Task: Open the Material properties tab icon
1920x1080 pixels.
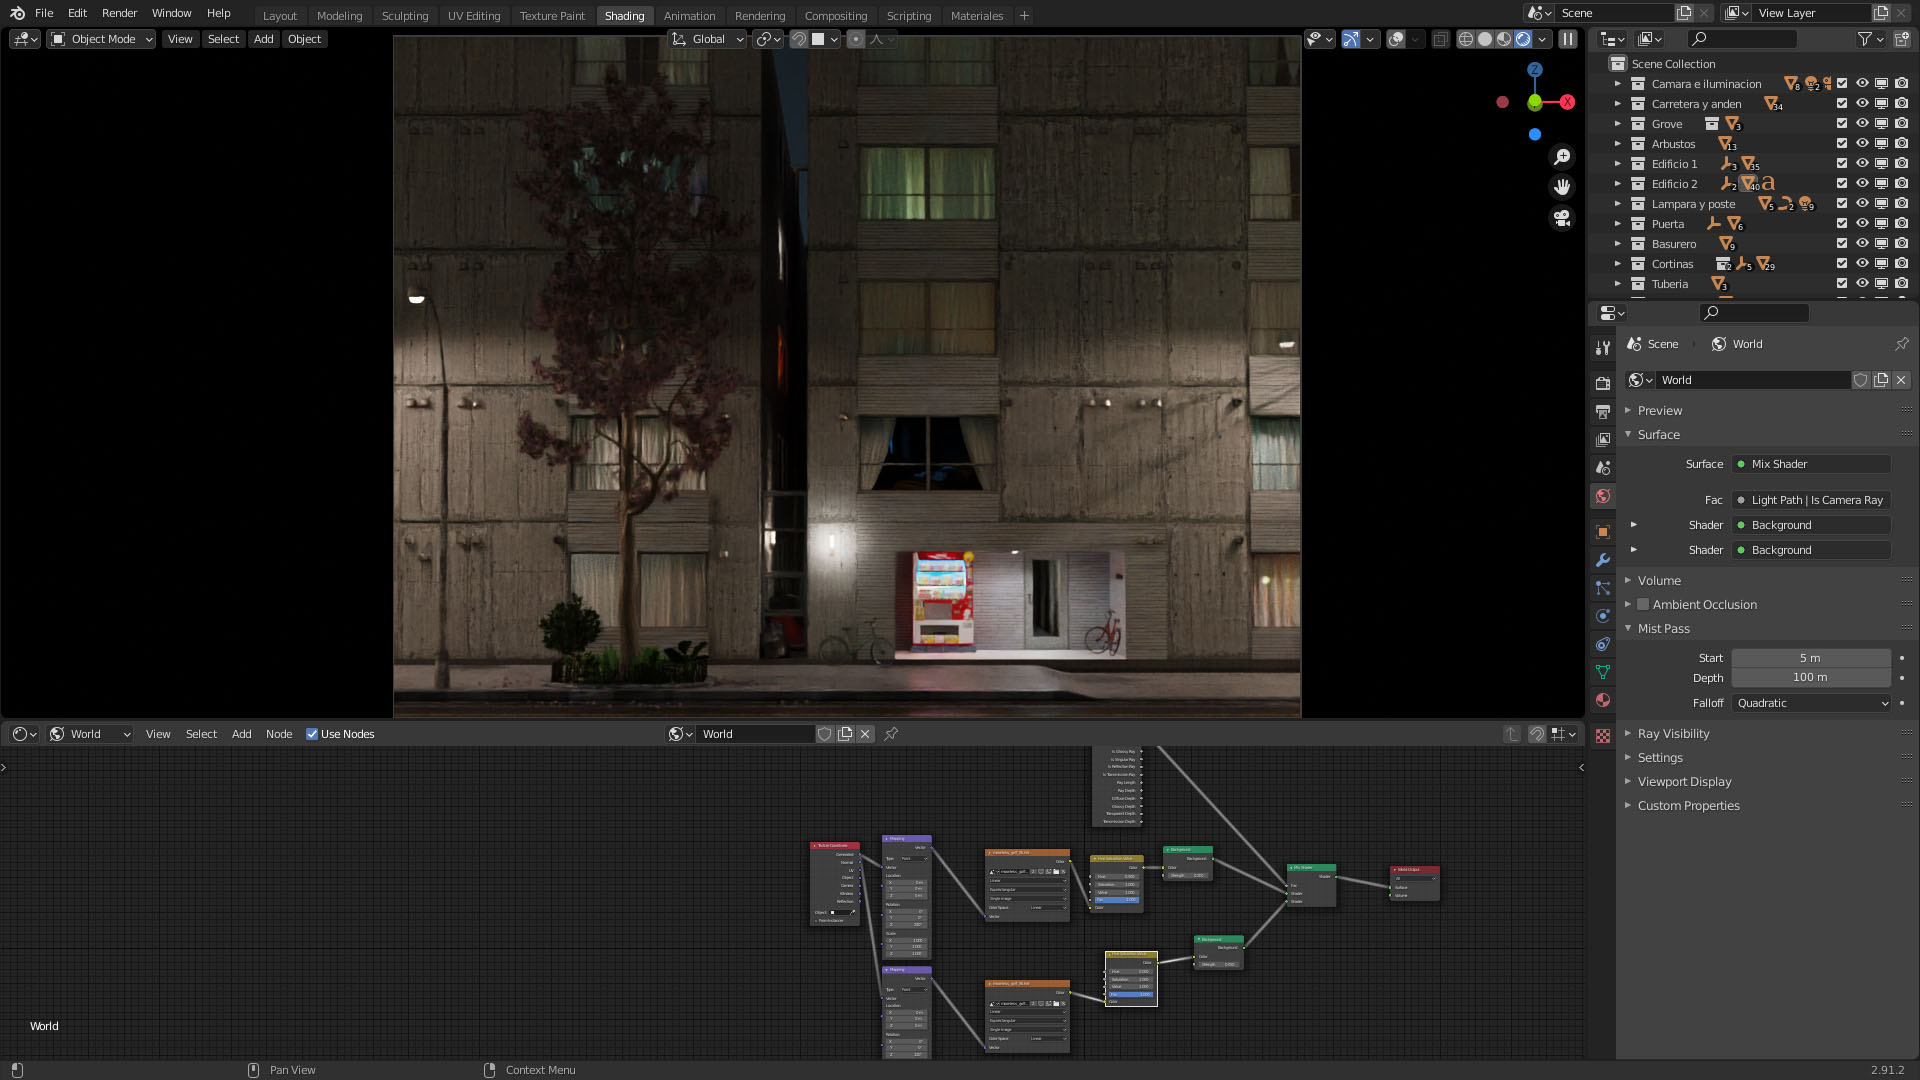Action: coord(1603,700)
